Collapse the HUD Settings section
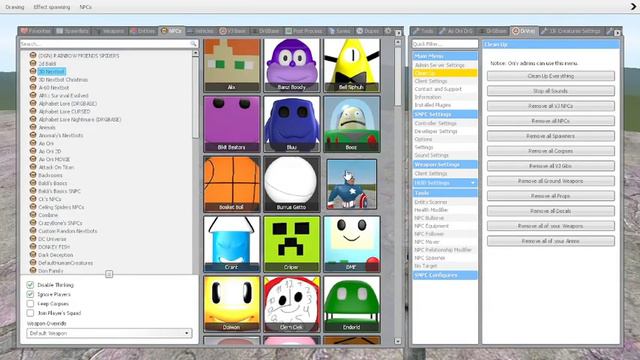 click(445, 183)
